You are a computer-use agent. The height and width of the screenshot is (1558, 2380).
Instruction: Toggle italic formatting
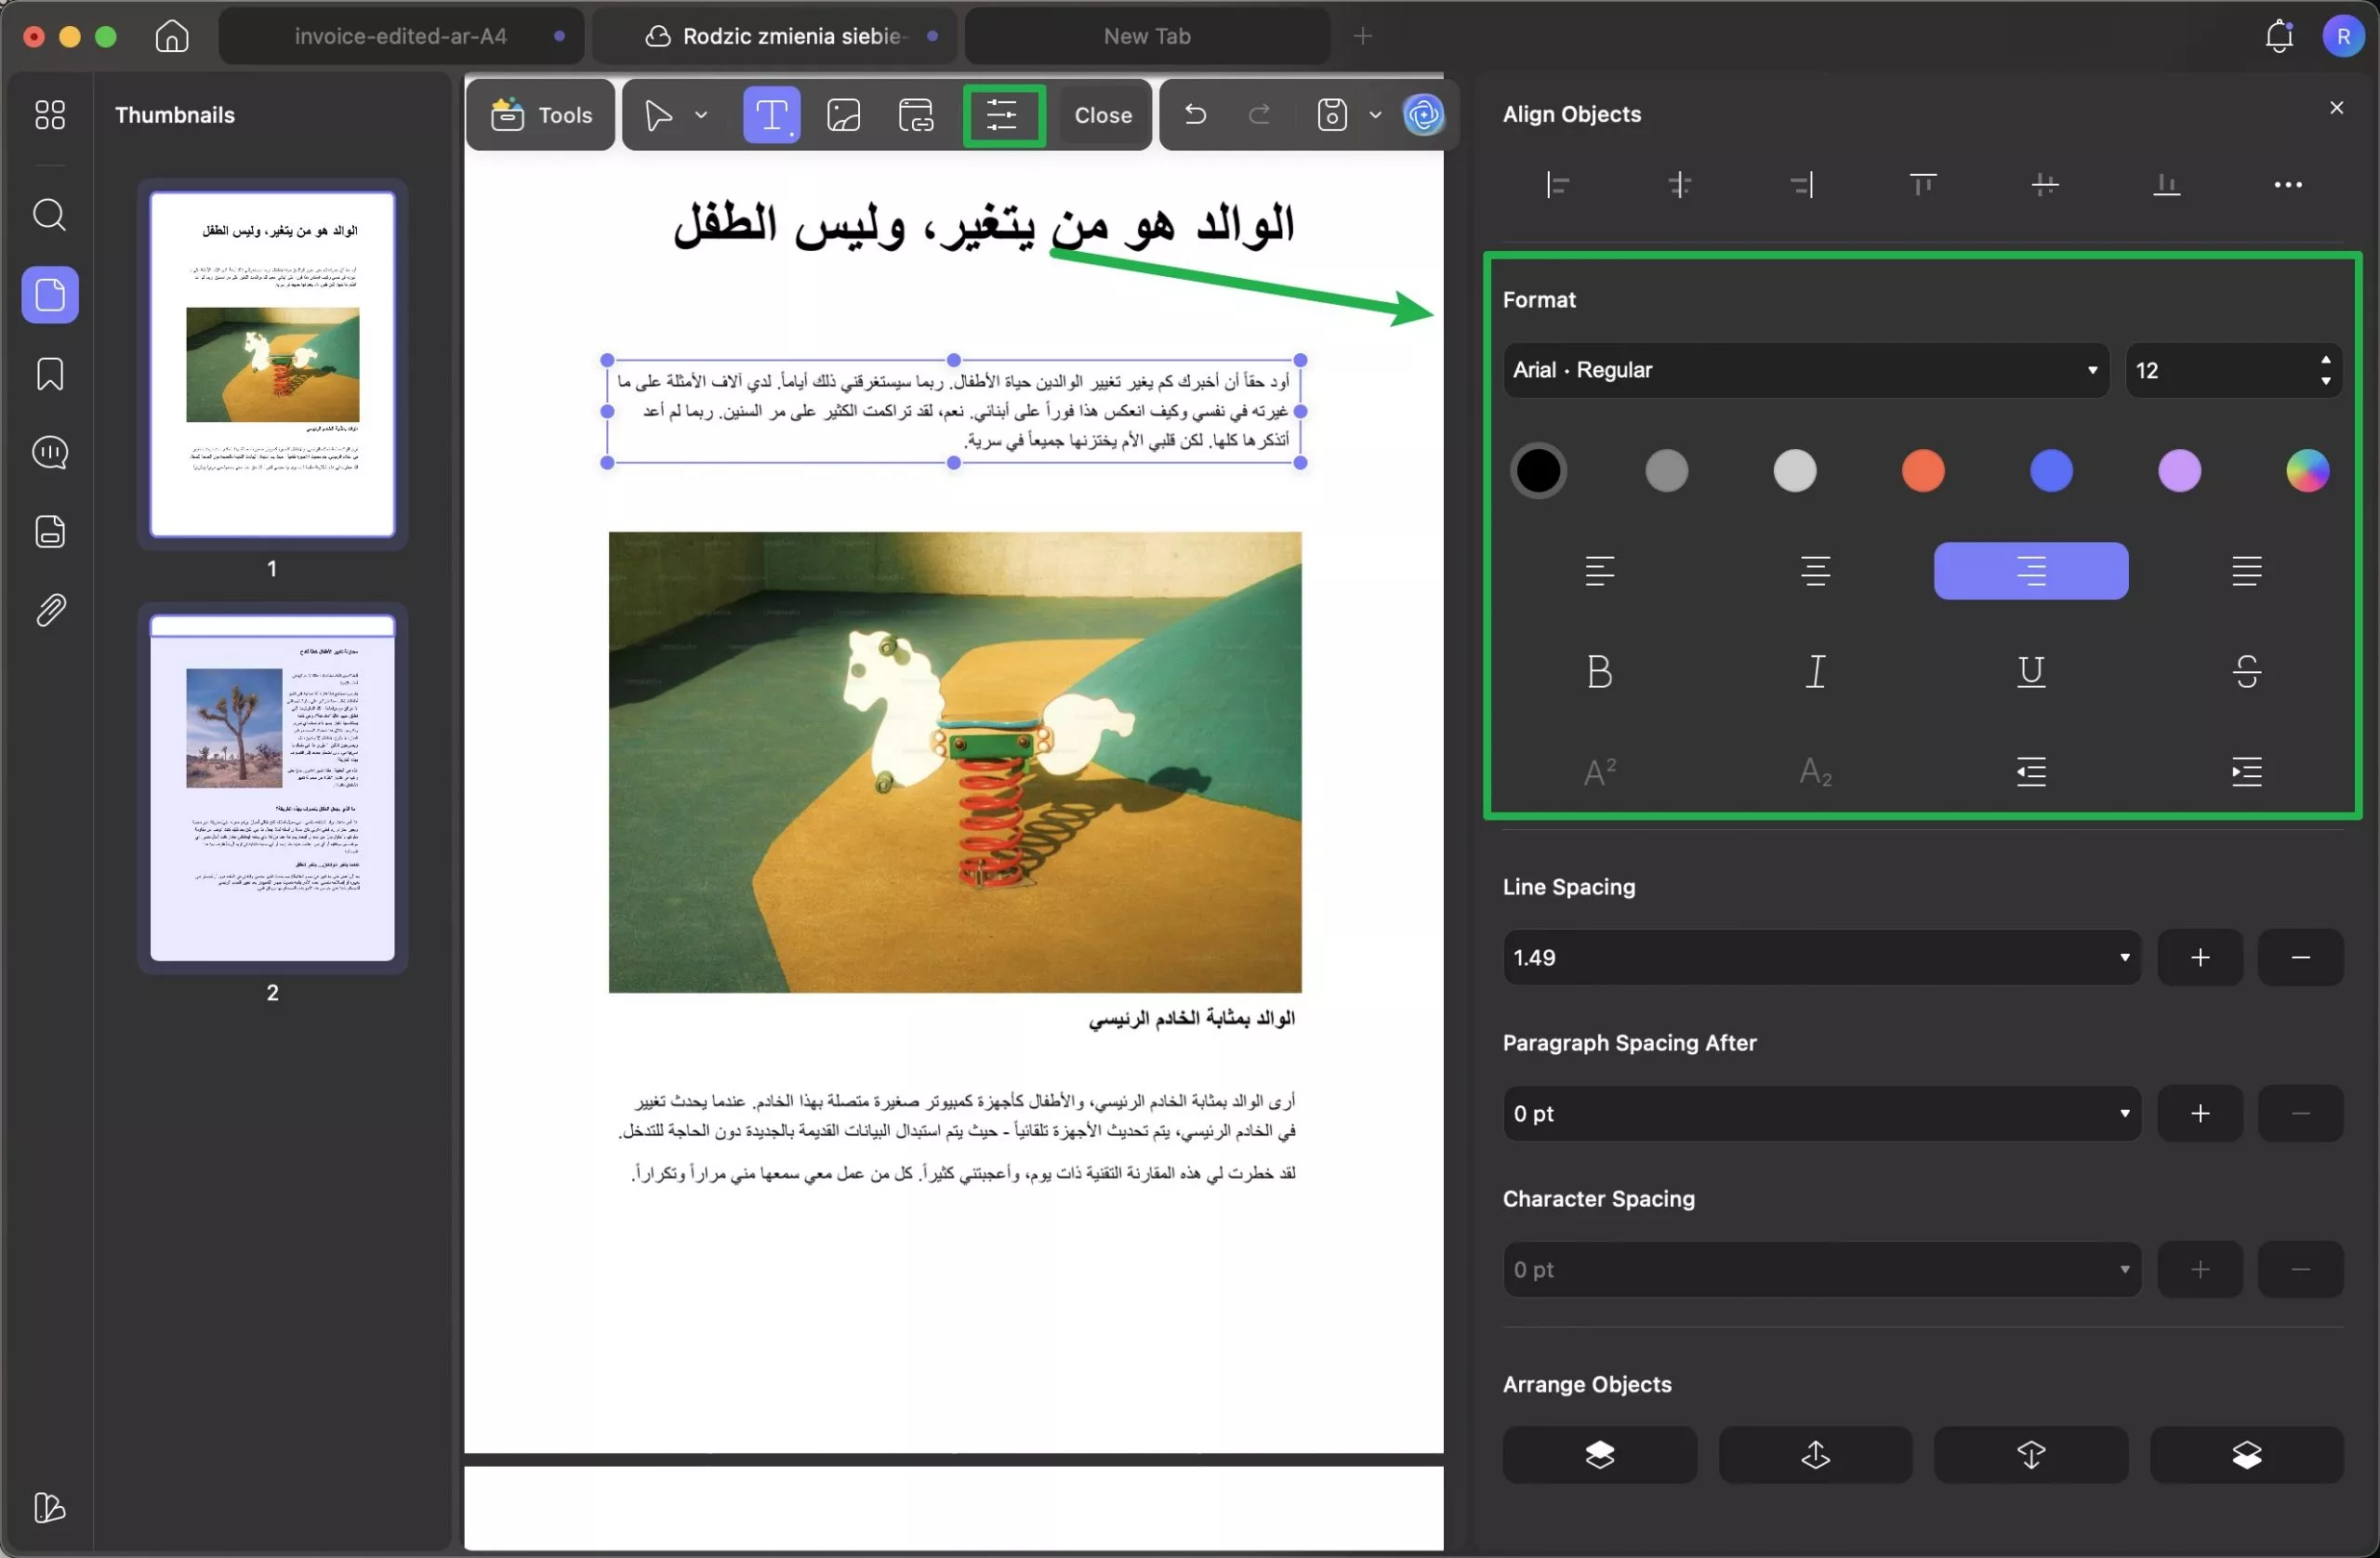pyautogui.click(x=1815, y=671)
